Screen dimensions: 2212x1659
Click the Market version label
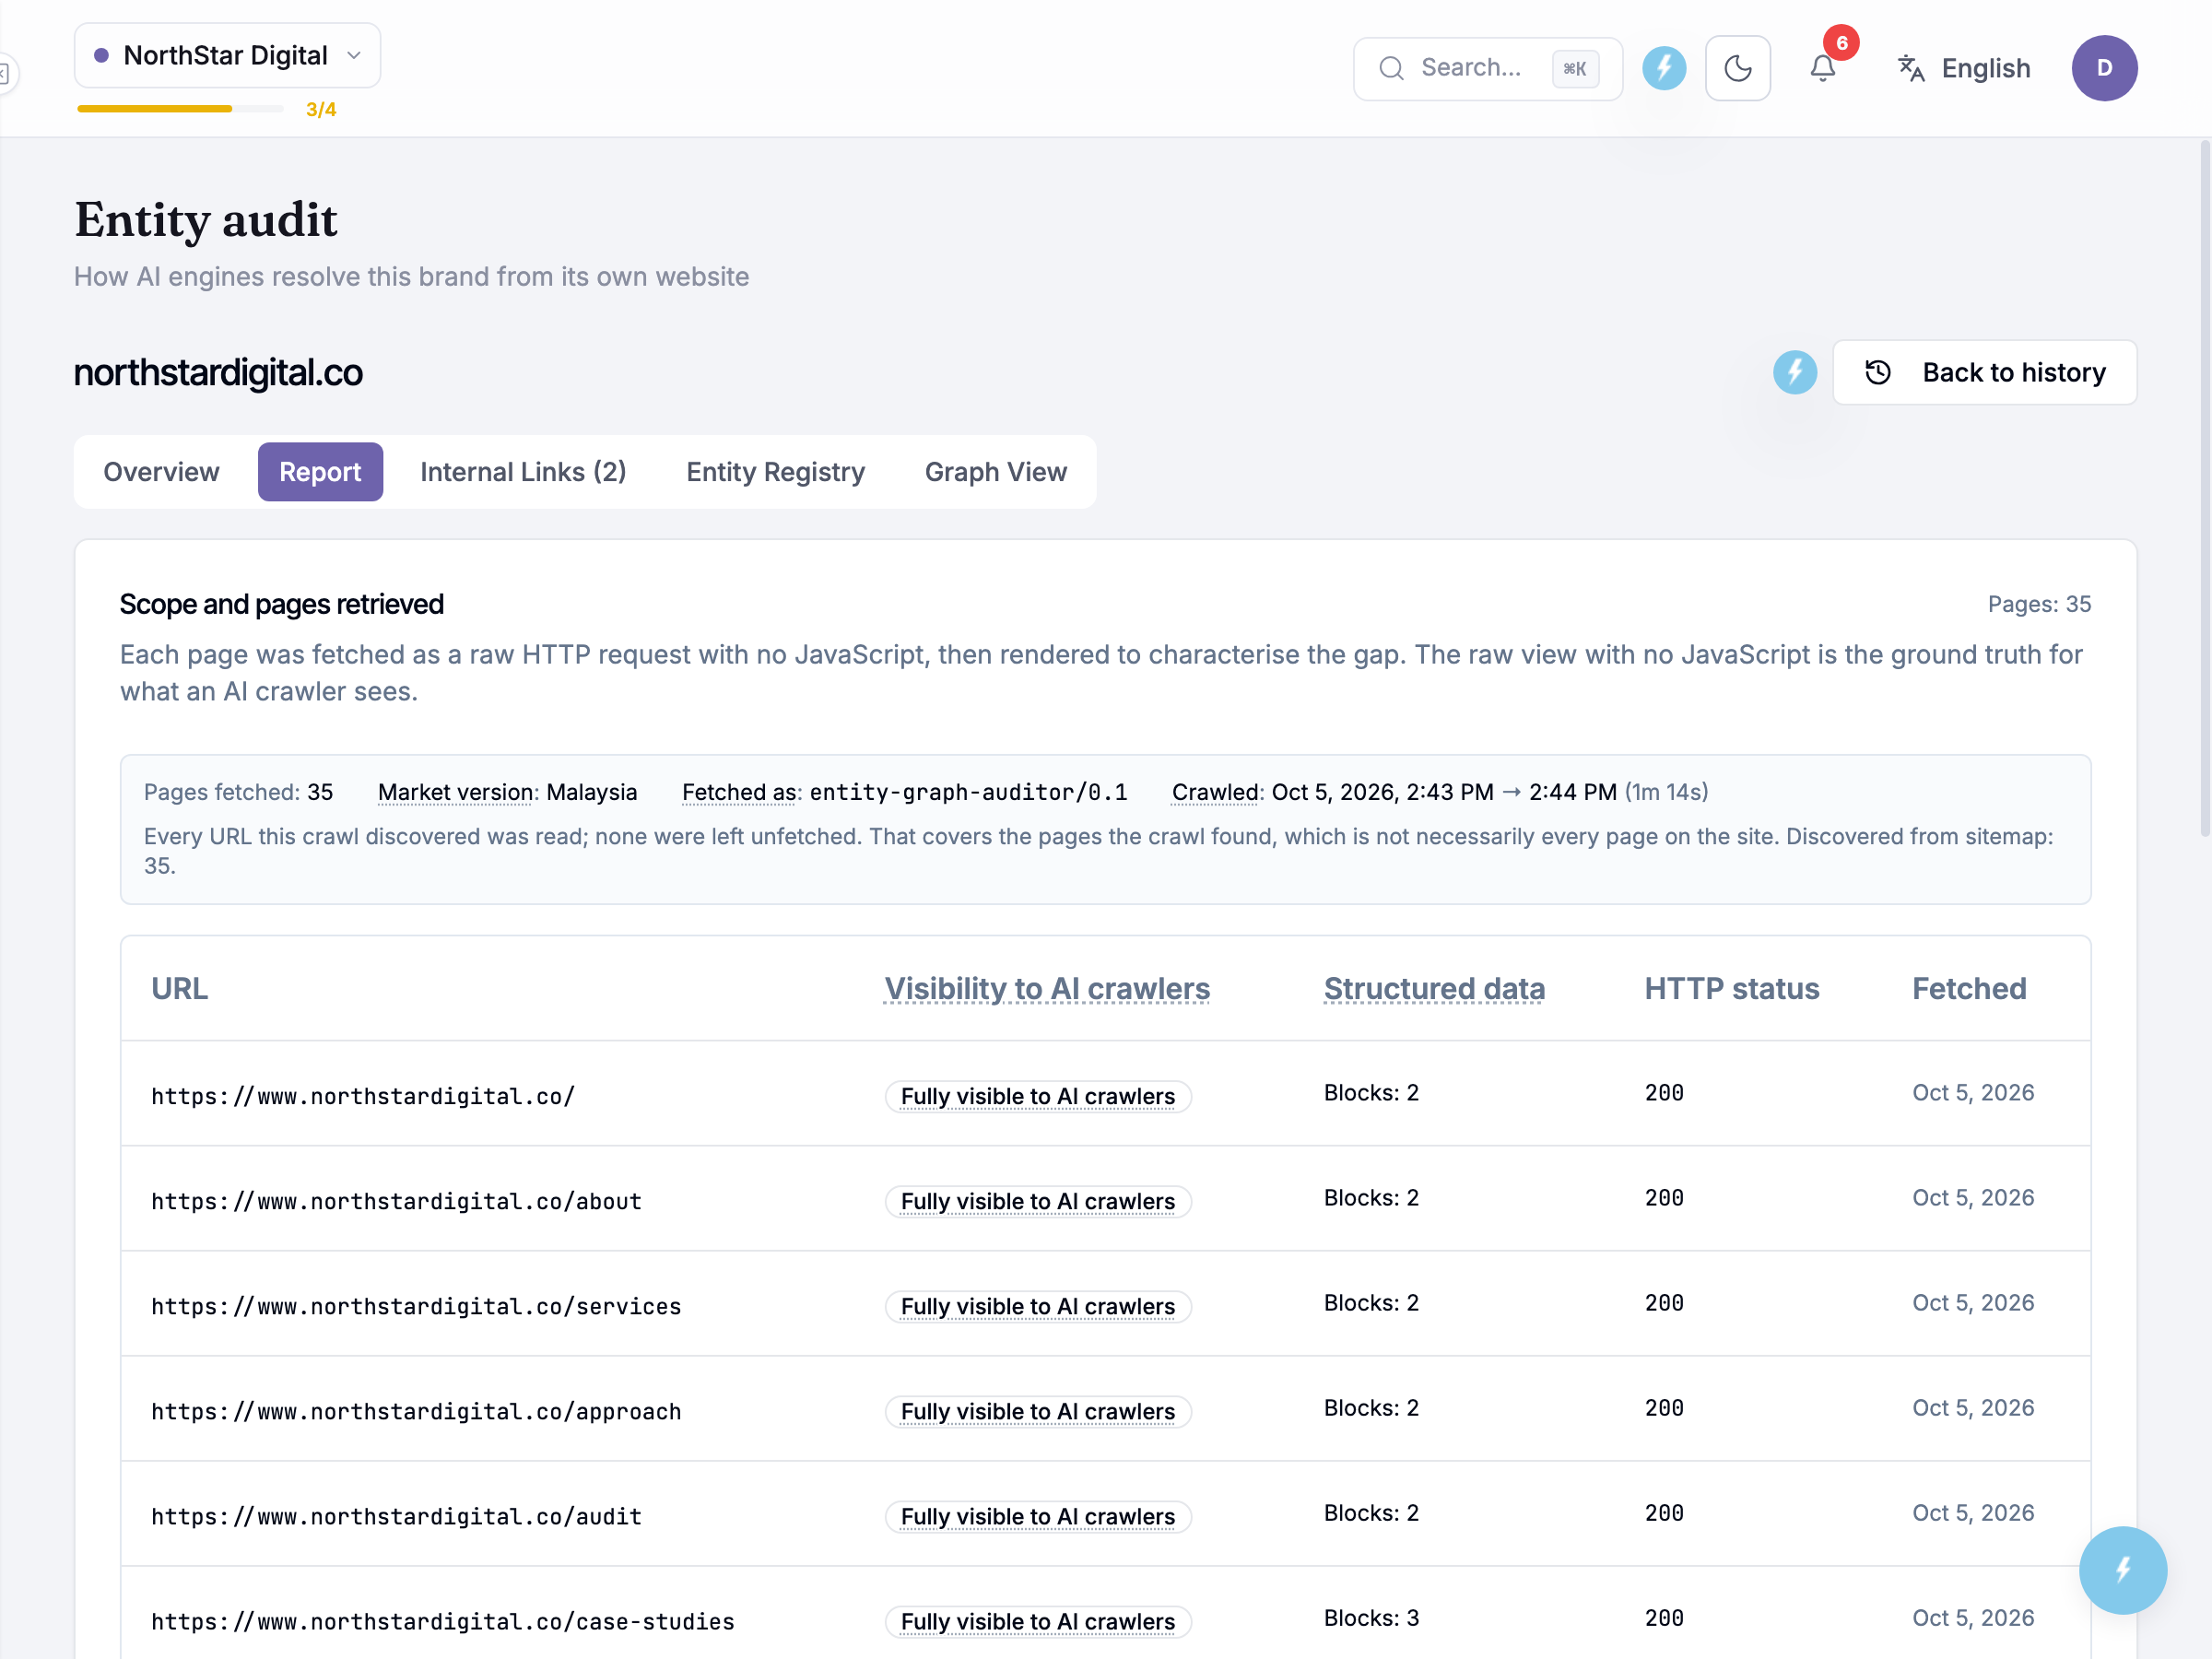(456, 792)
